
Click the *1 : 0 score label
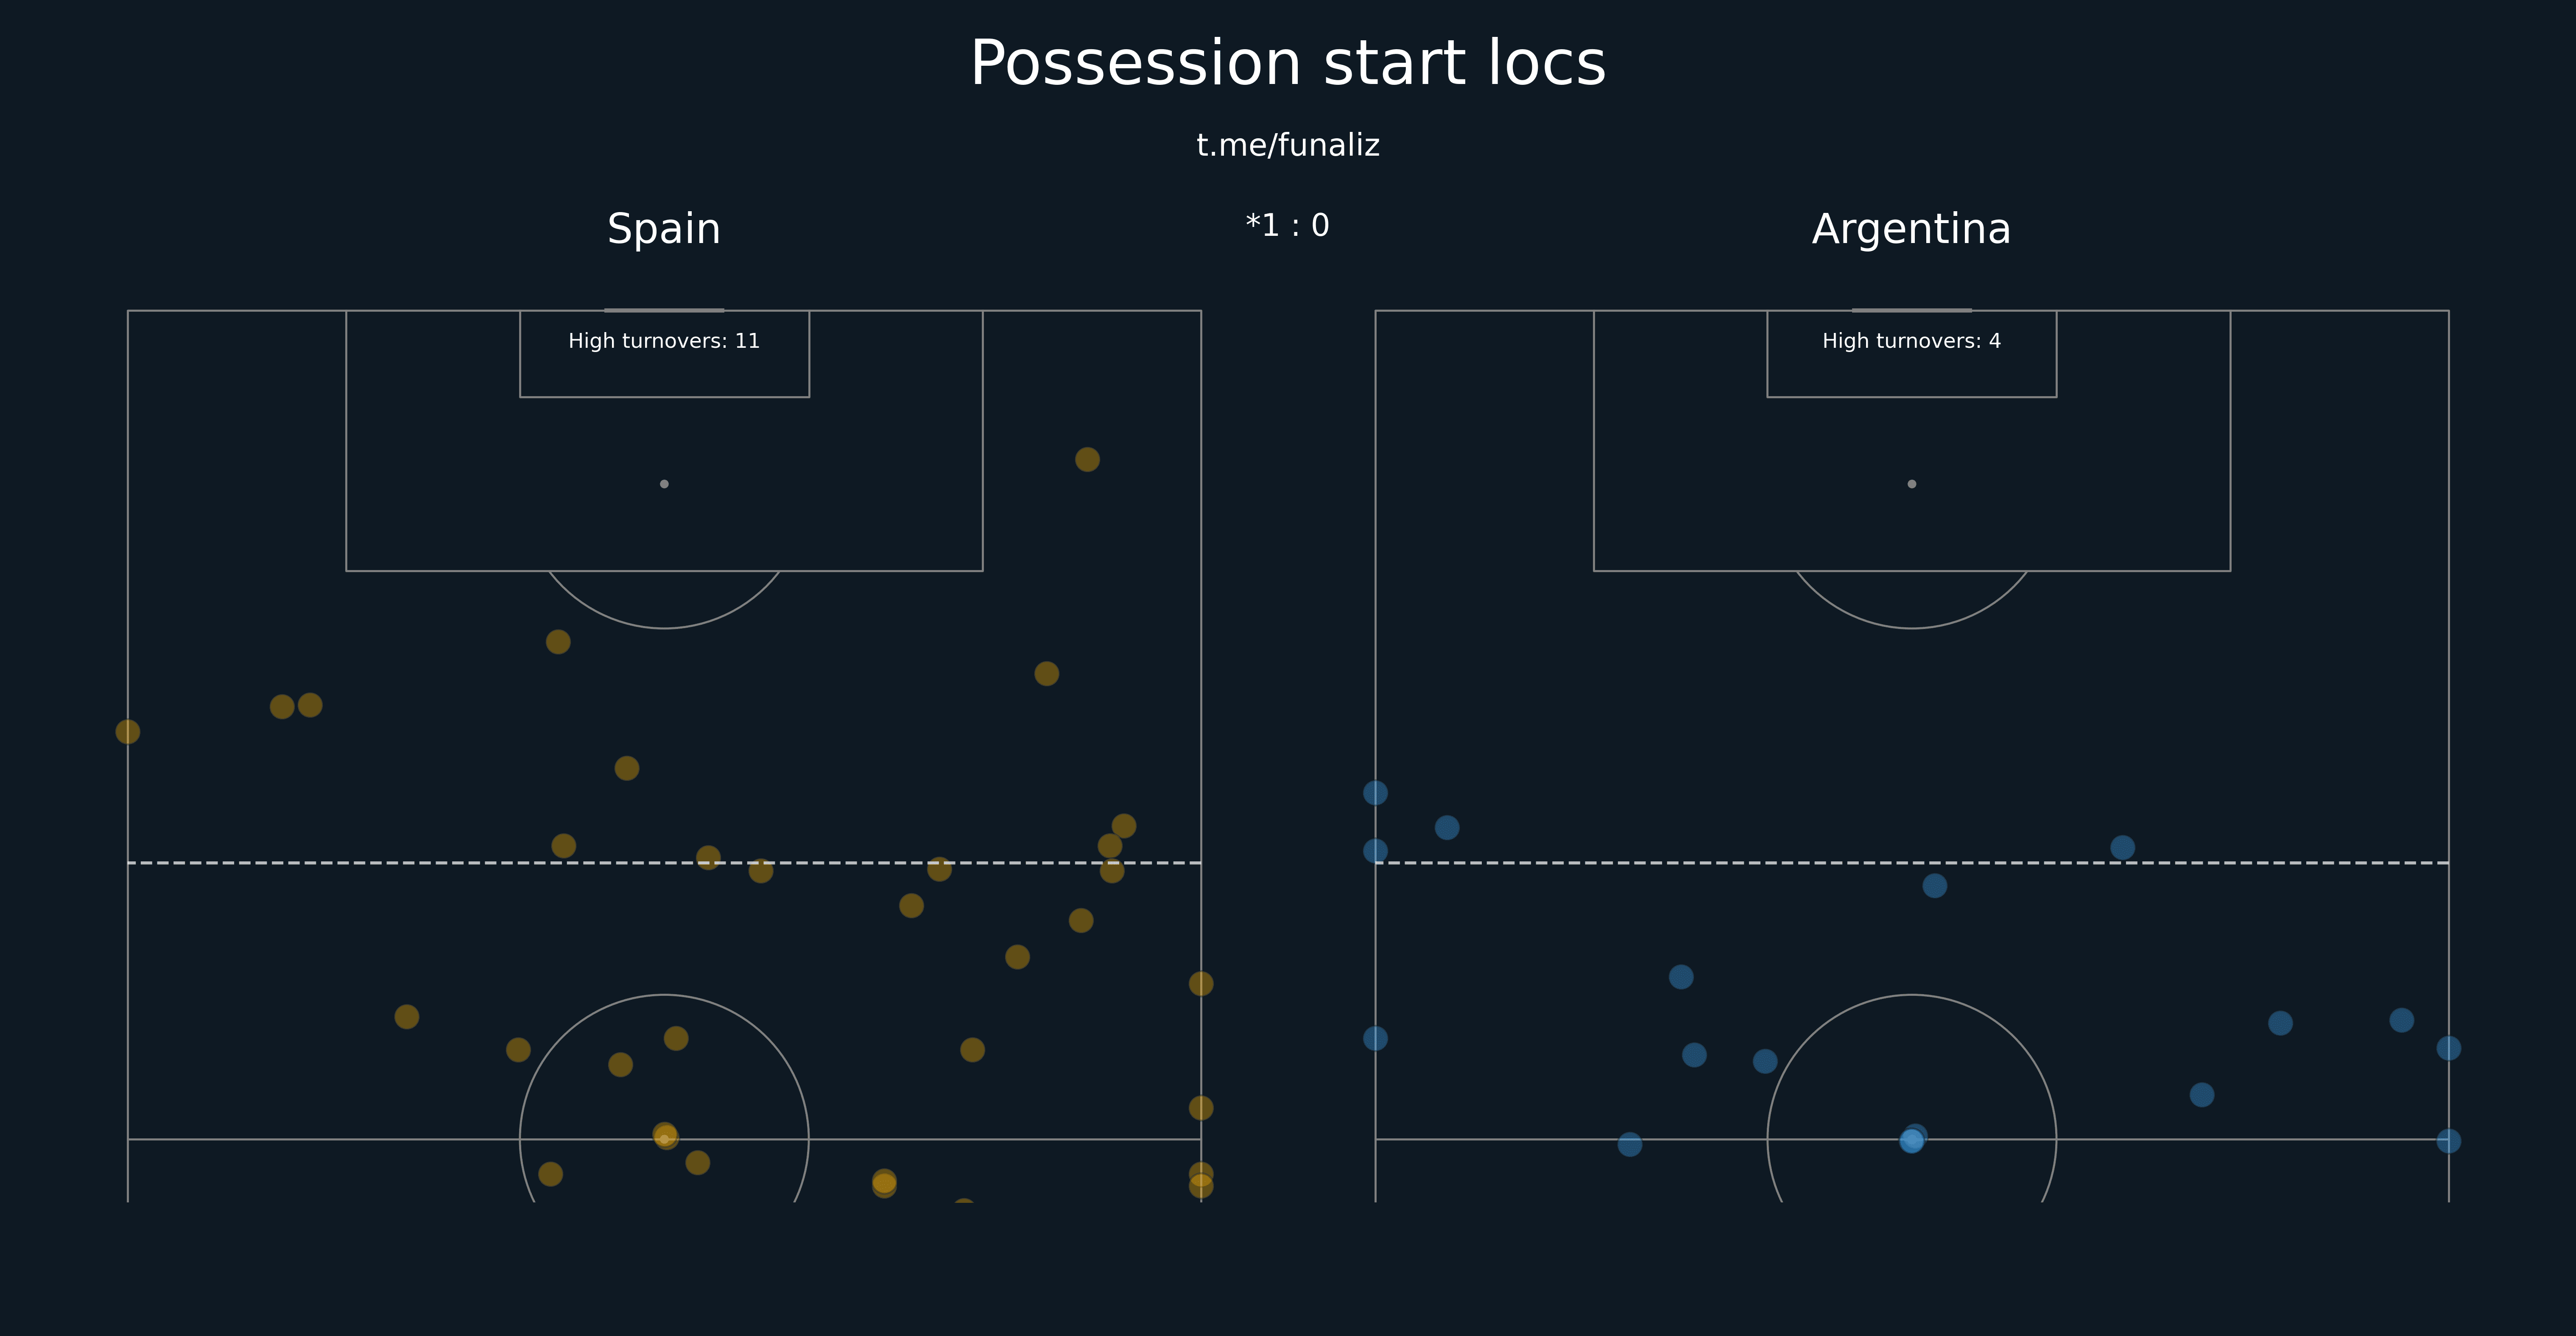click(1288, 225)
